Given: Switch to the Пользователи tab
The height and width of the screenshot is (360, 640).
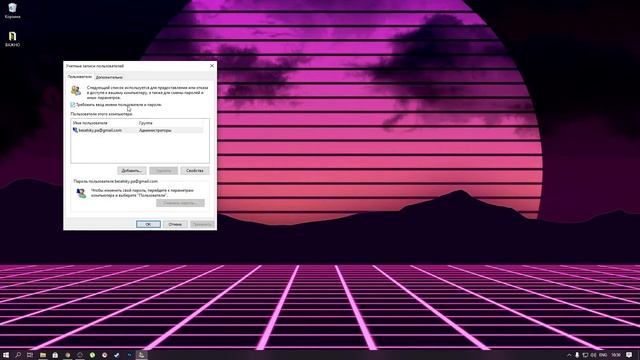Looking at the screenshot, I should (80, 77).
